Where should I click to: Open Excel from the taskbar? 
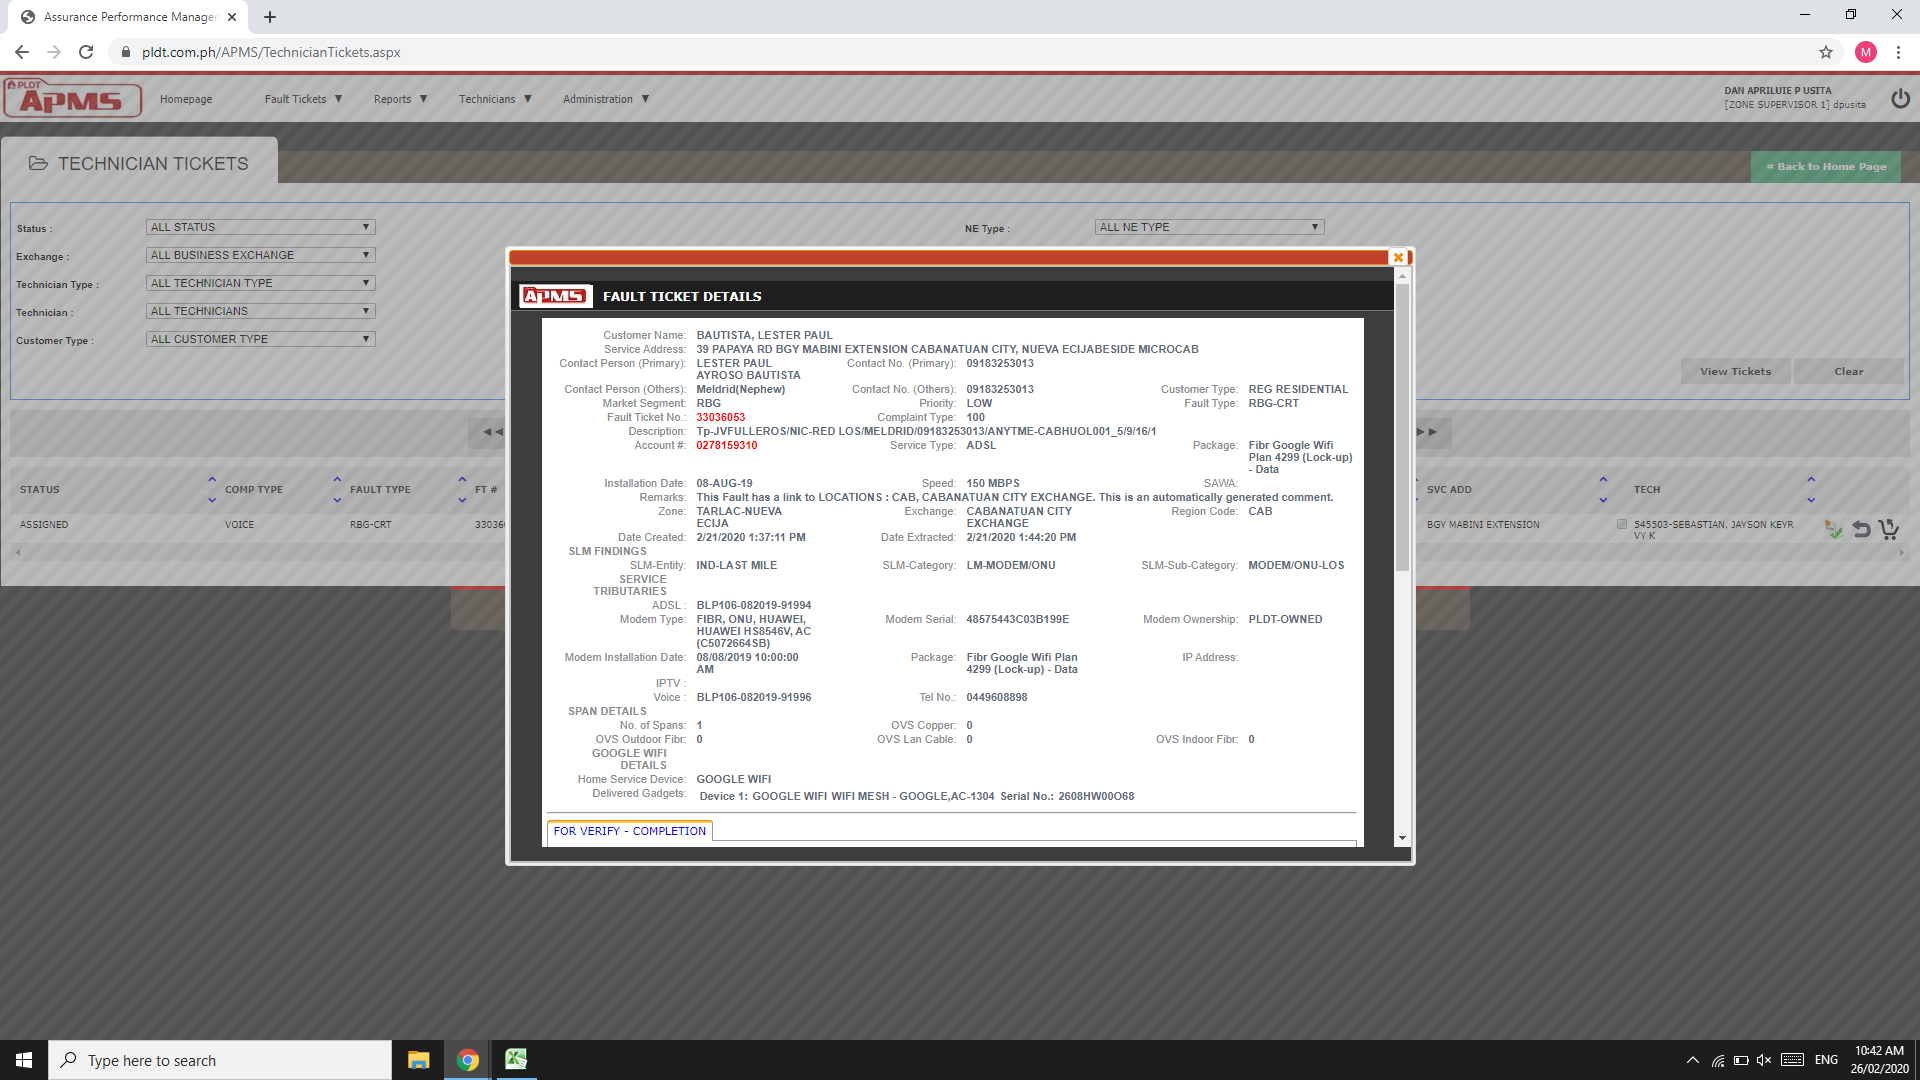[x=516, y=1060]
